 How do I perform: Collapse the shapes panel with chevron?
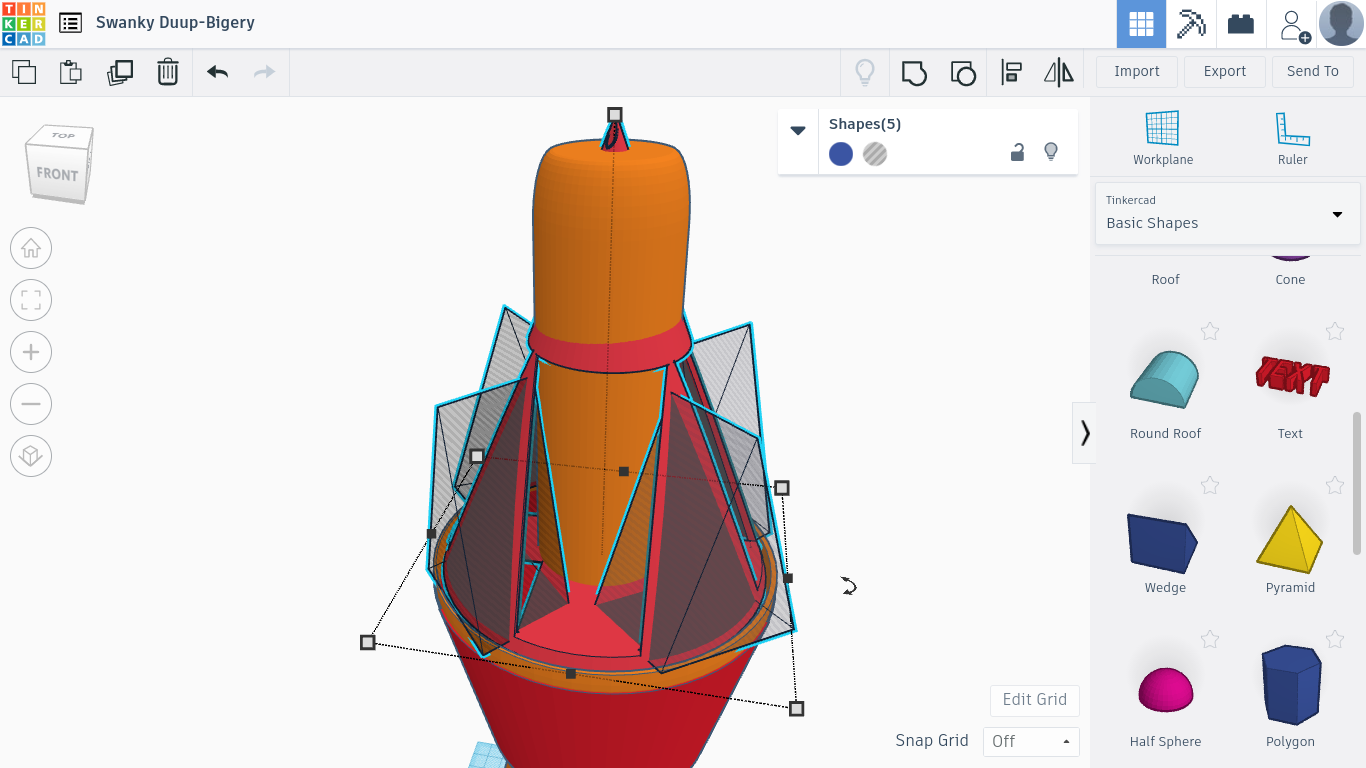click(1084, 433)
